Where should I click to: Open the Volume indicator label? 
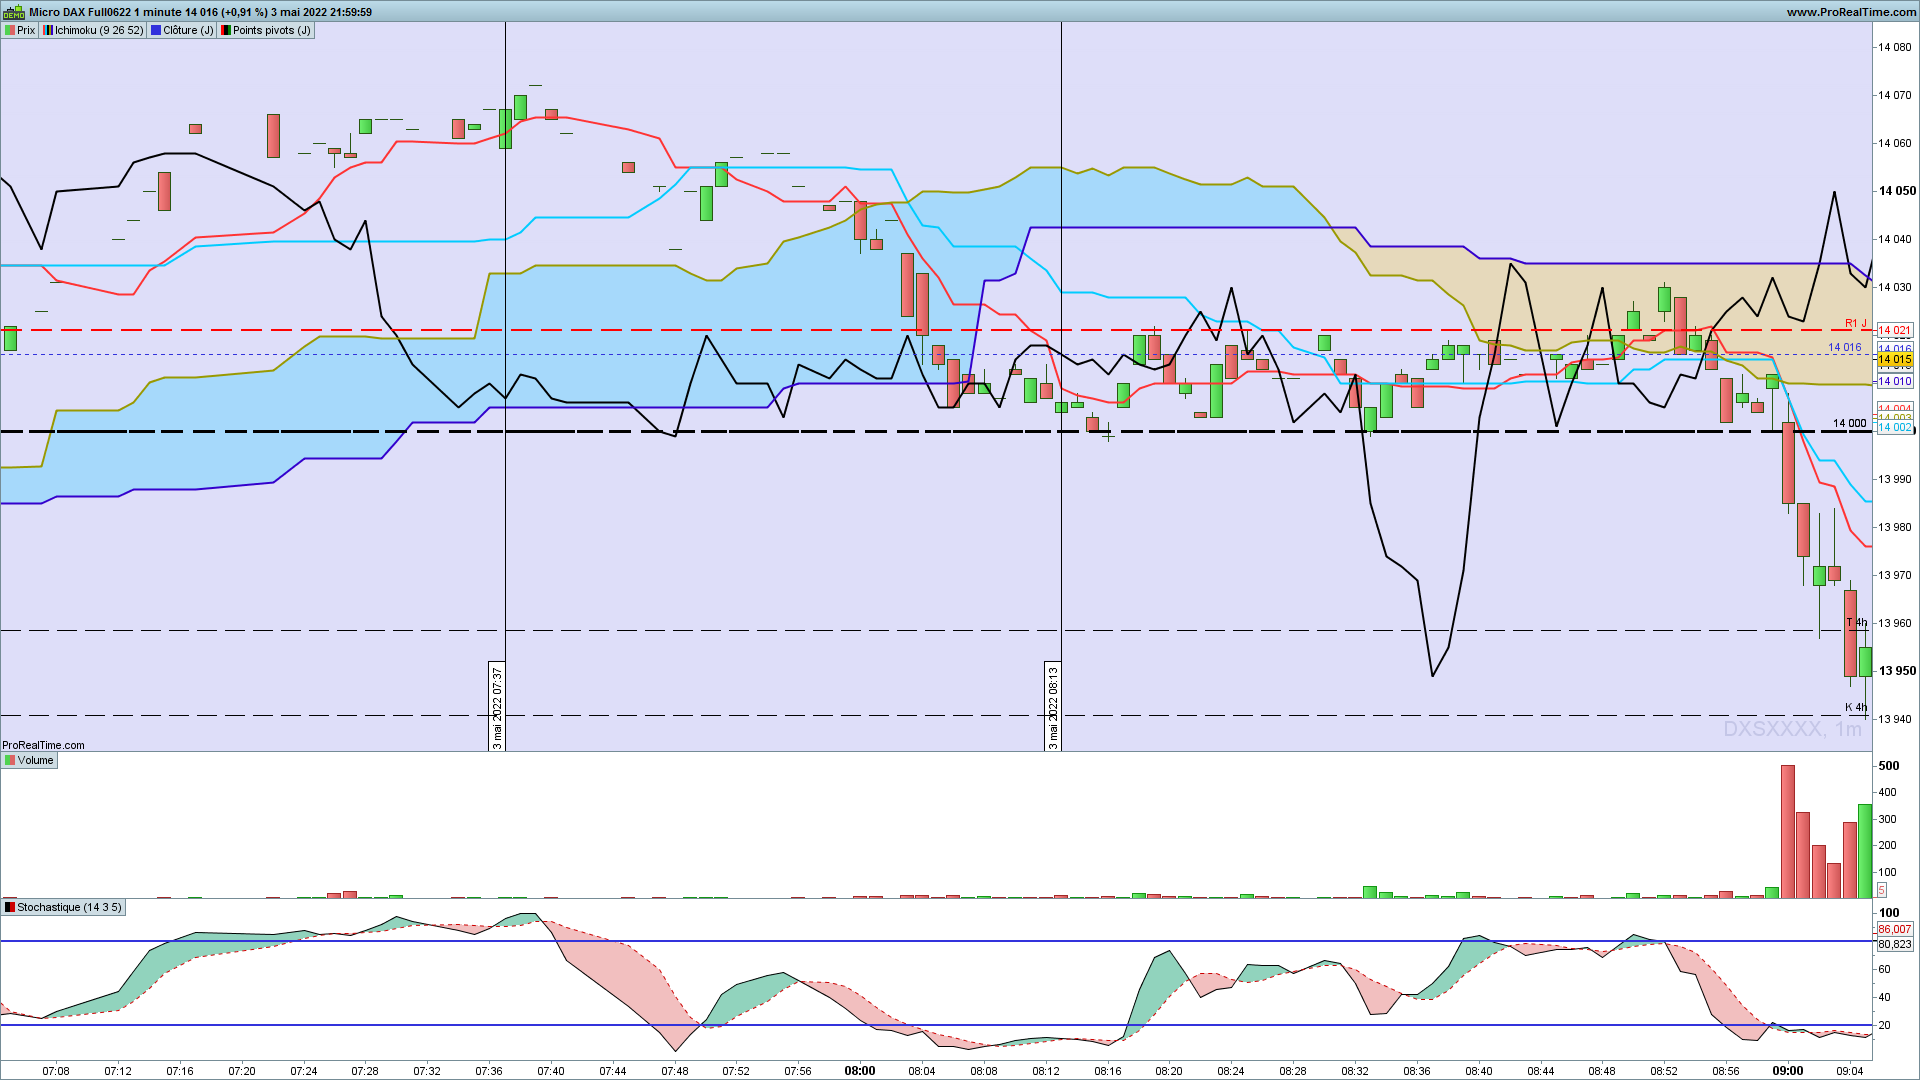(x=29, y=760)
